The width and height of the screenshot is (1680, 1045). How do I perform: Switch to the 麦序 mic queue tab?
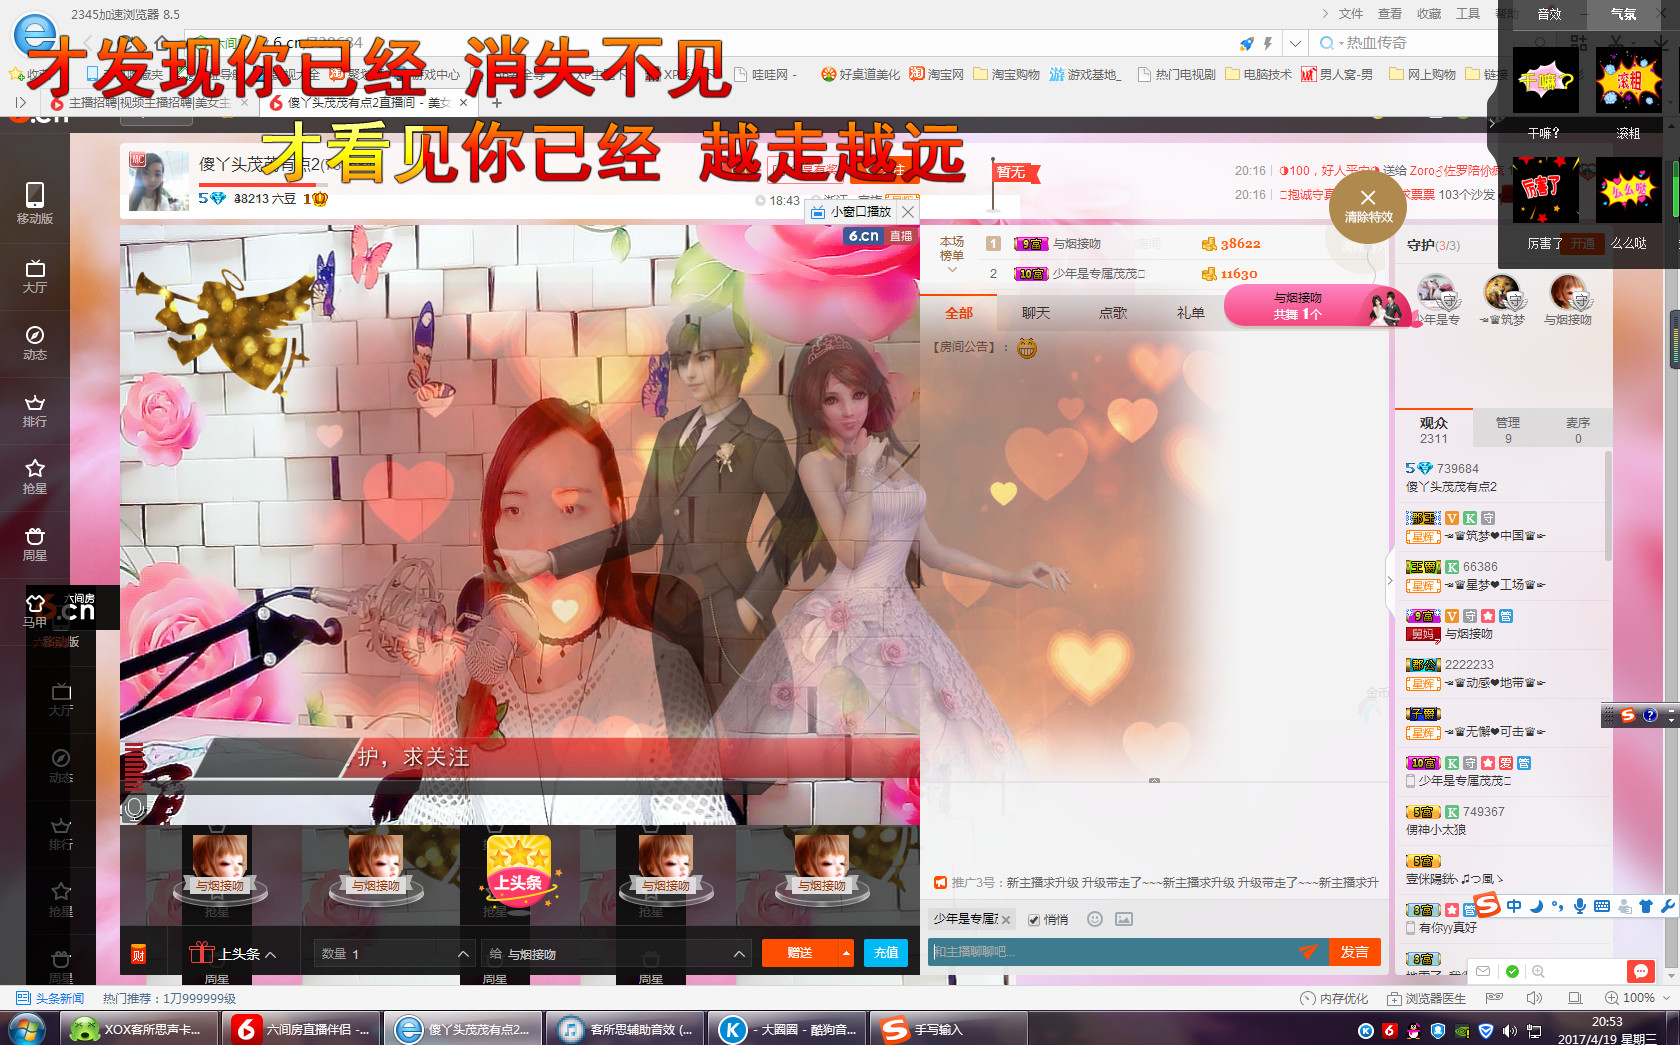tap(1578, 430)
